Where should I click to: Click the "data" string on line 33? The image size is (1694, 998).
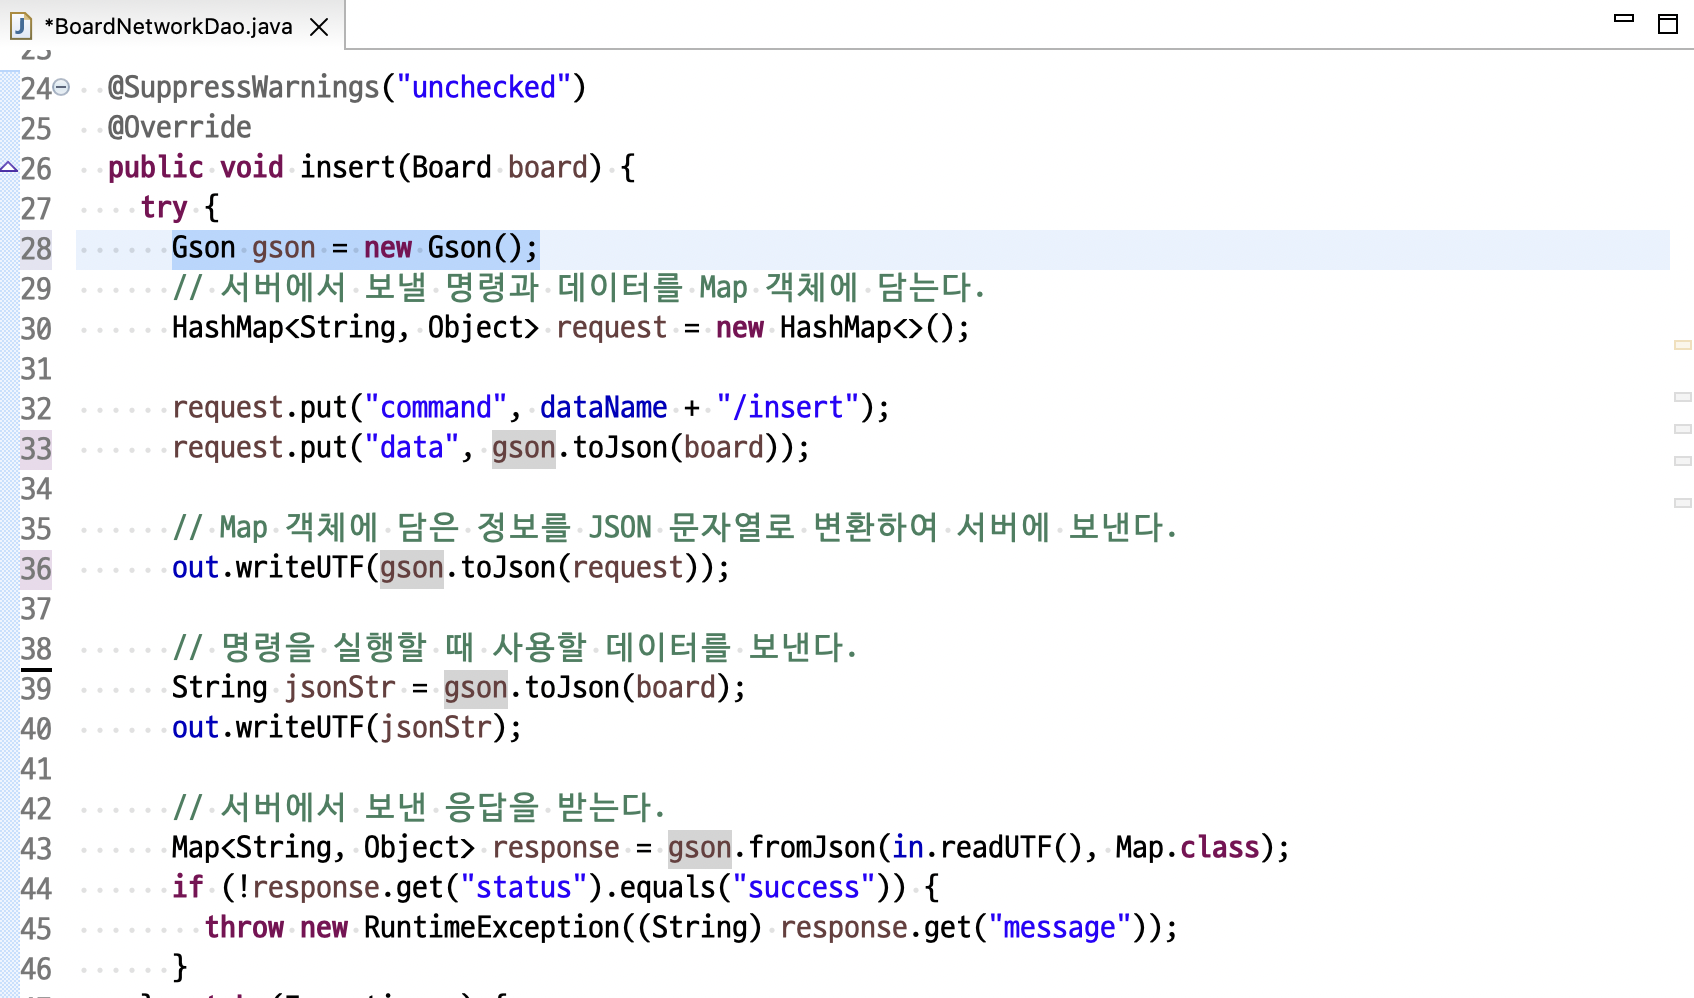[x=412, y=447]
